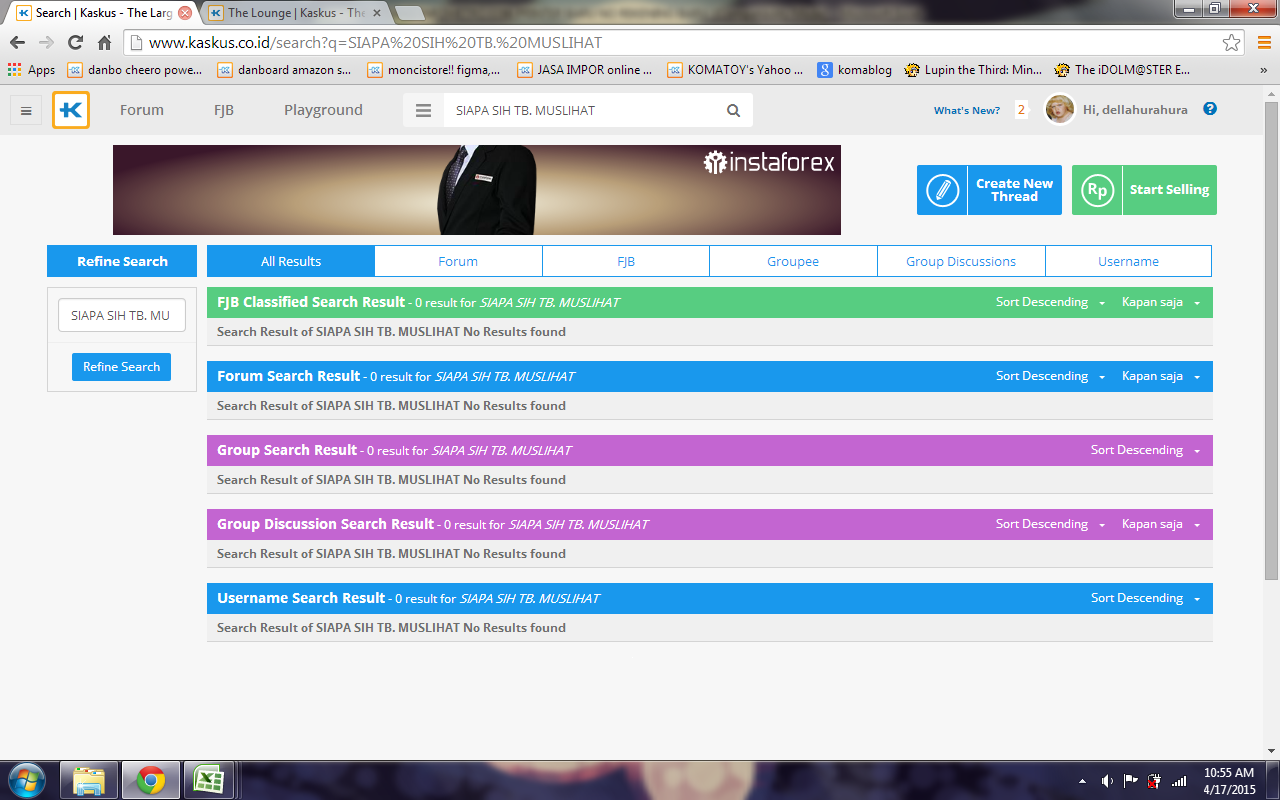This screenshot has width=1280, height=800.
Task: Click the notification count badge 2
Action: (x=1021, y=110)
